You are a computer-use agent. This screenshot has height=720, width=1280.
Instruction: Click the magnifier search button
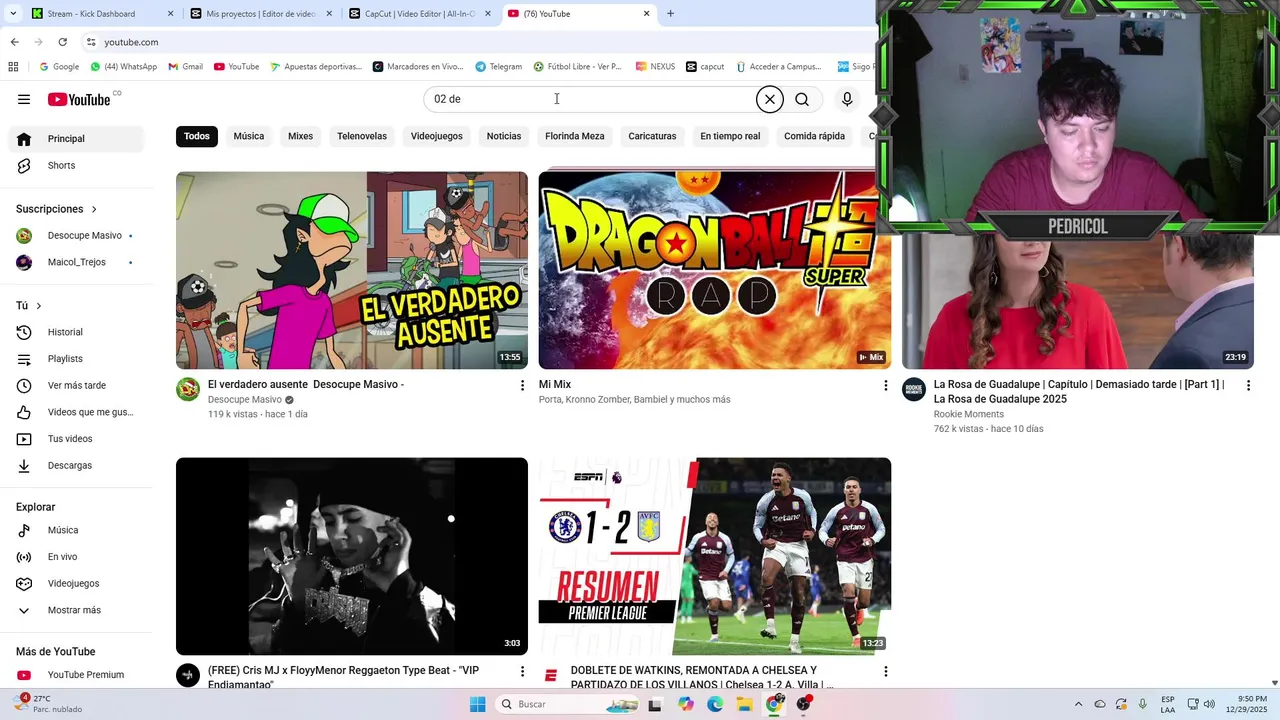(x=802, y=99)
